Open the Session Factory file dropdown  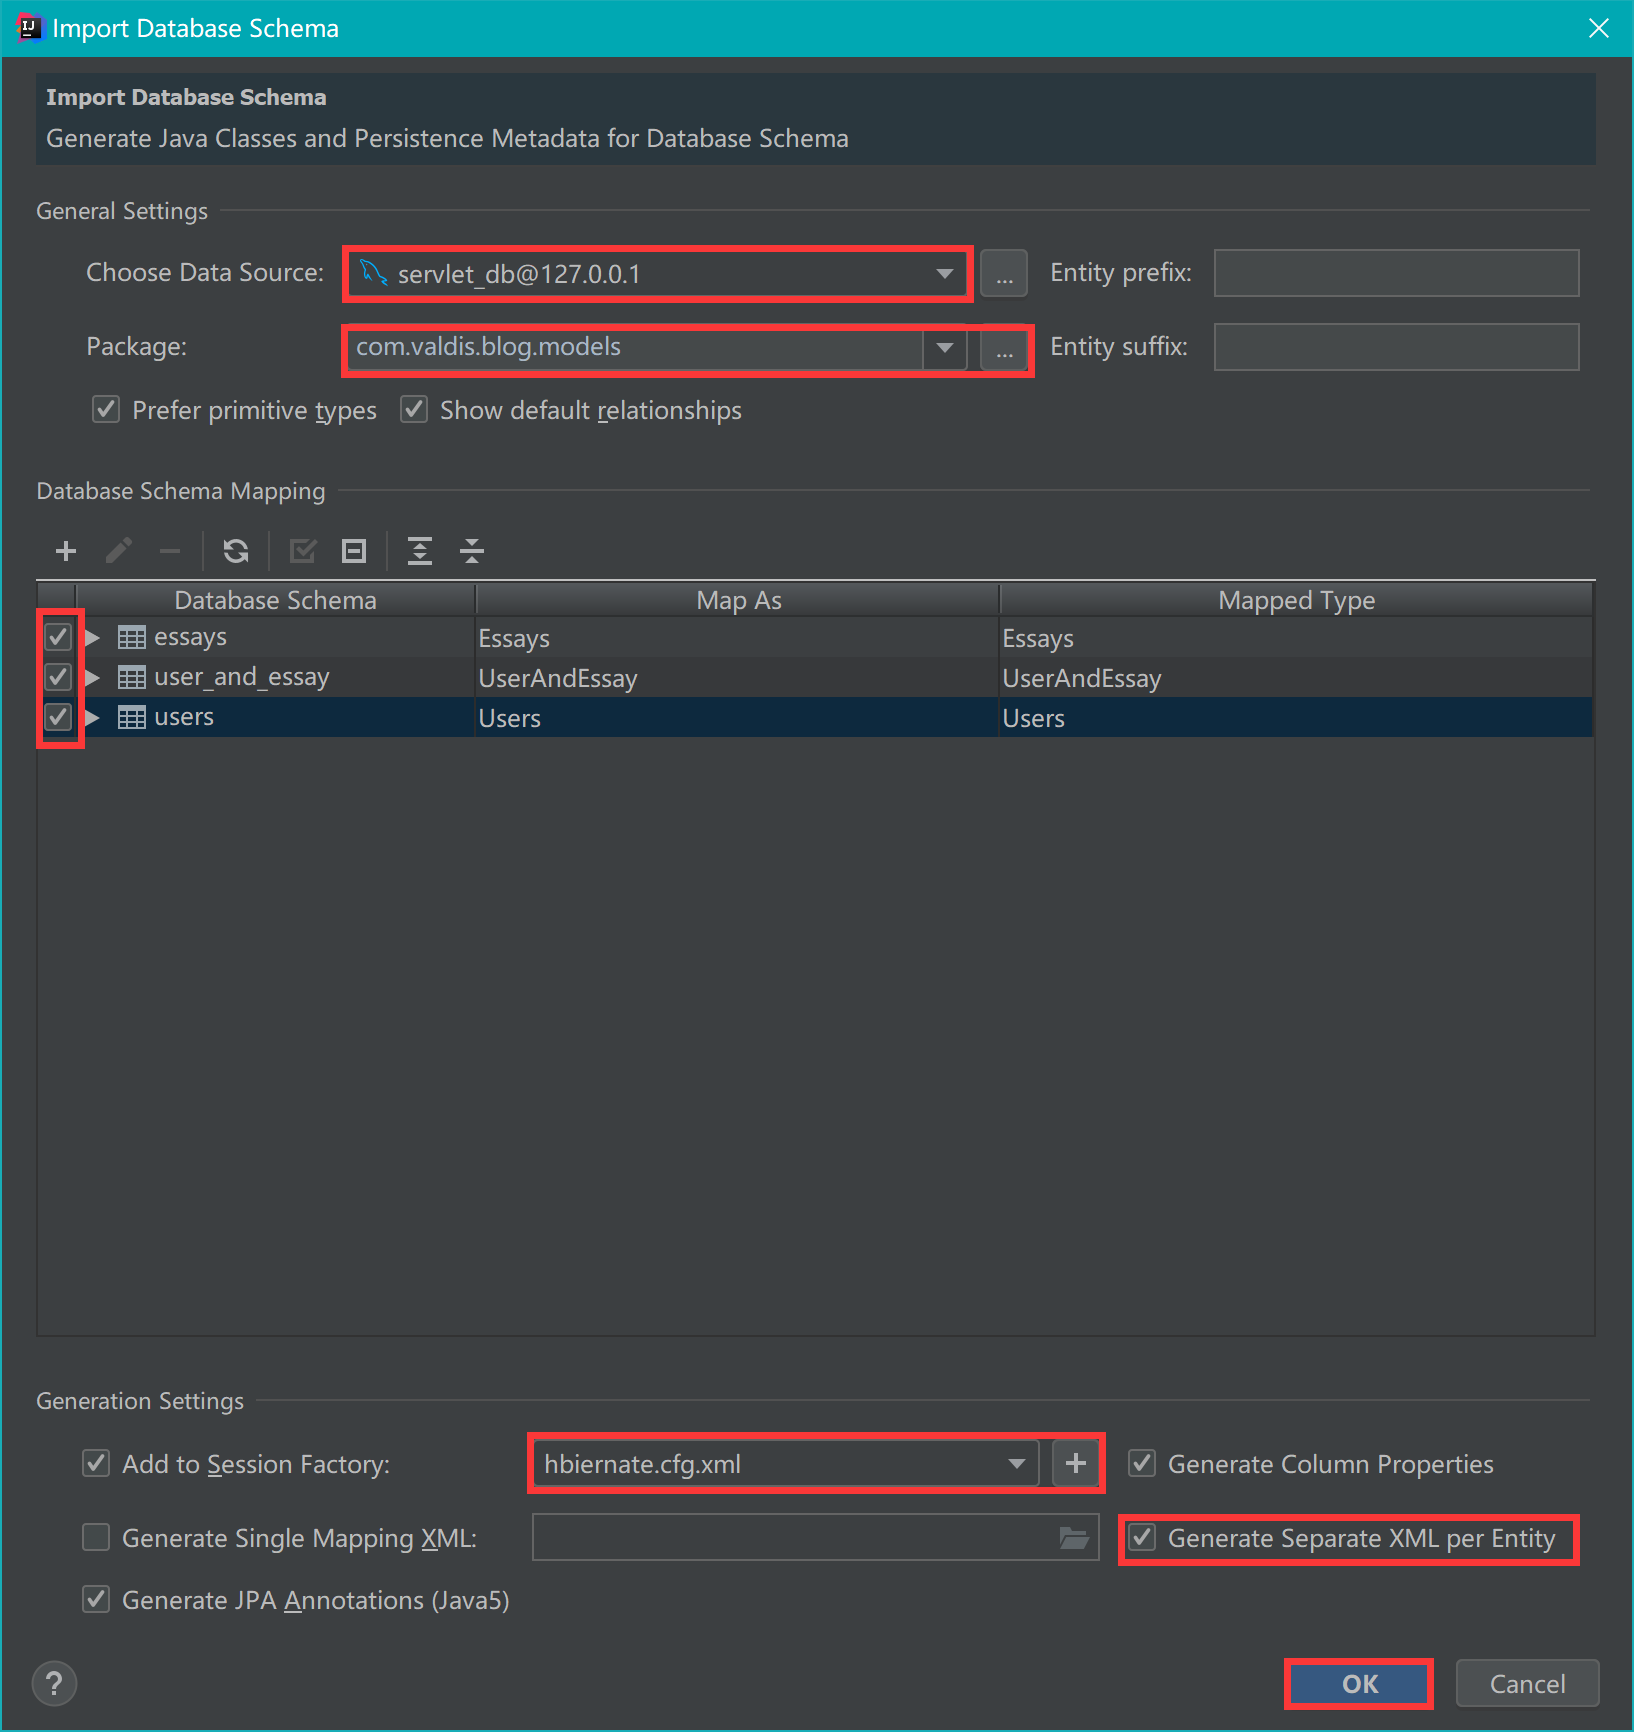pos(1016,1463)
